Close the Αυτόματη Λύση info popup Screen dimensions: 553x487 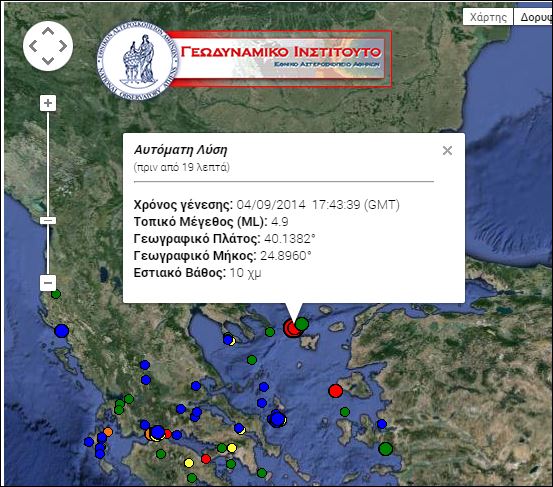pos(447,151)
